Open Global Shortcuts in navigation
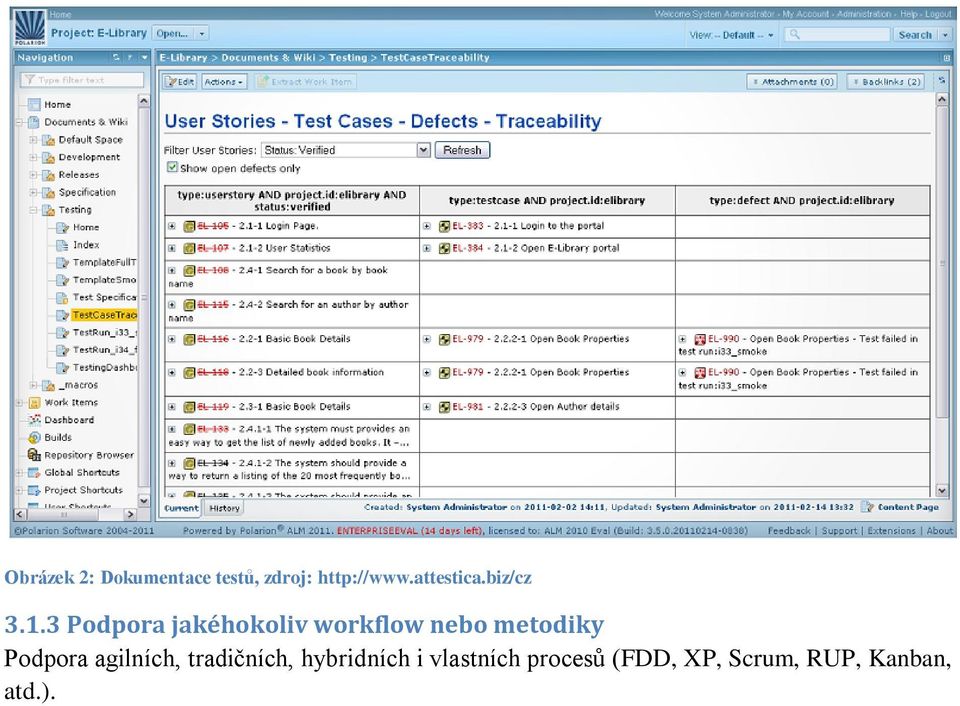960x706 pixels. tap(81, 473)
